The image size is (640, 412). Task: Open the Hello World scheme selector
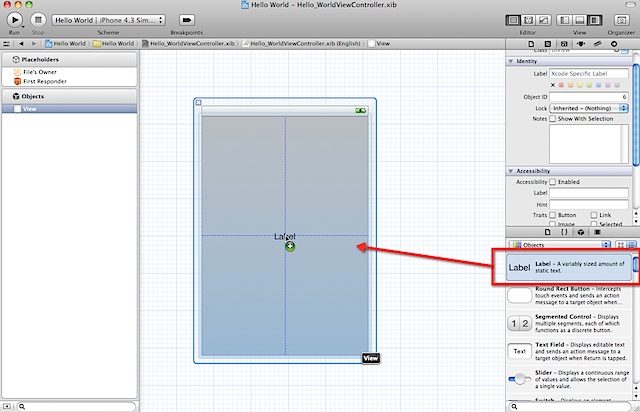[x=105, y=19]
